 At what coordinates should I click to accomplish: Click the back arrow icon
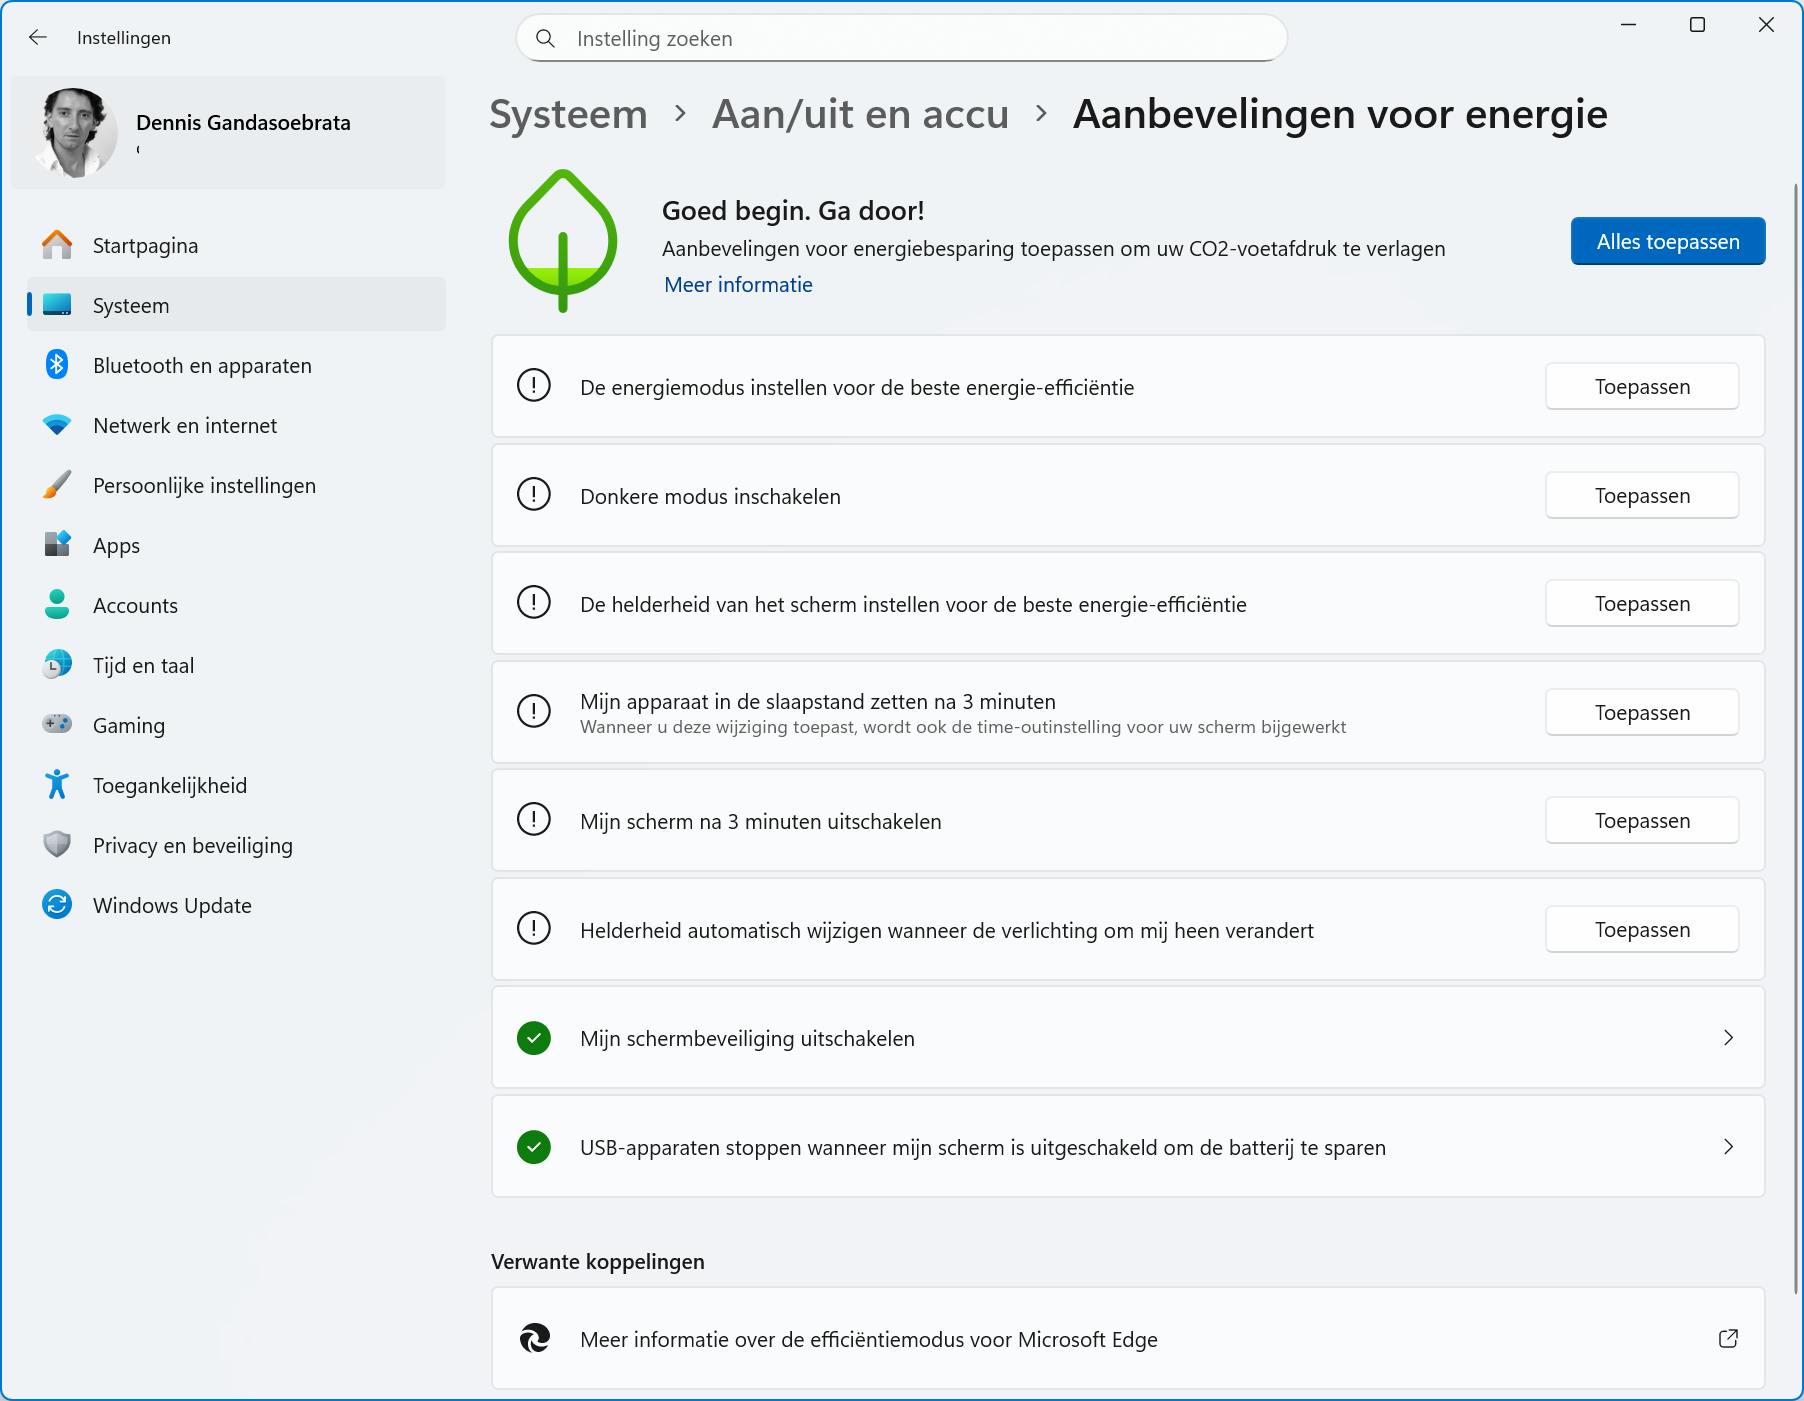pyautogui.click(x=38, y=37)
